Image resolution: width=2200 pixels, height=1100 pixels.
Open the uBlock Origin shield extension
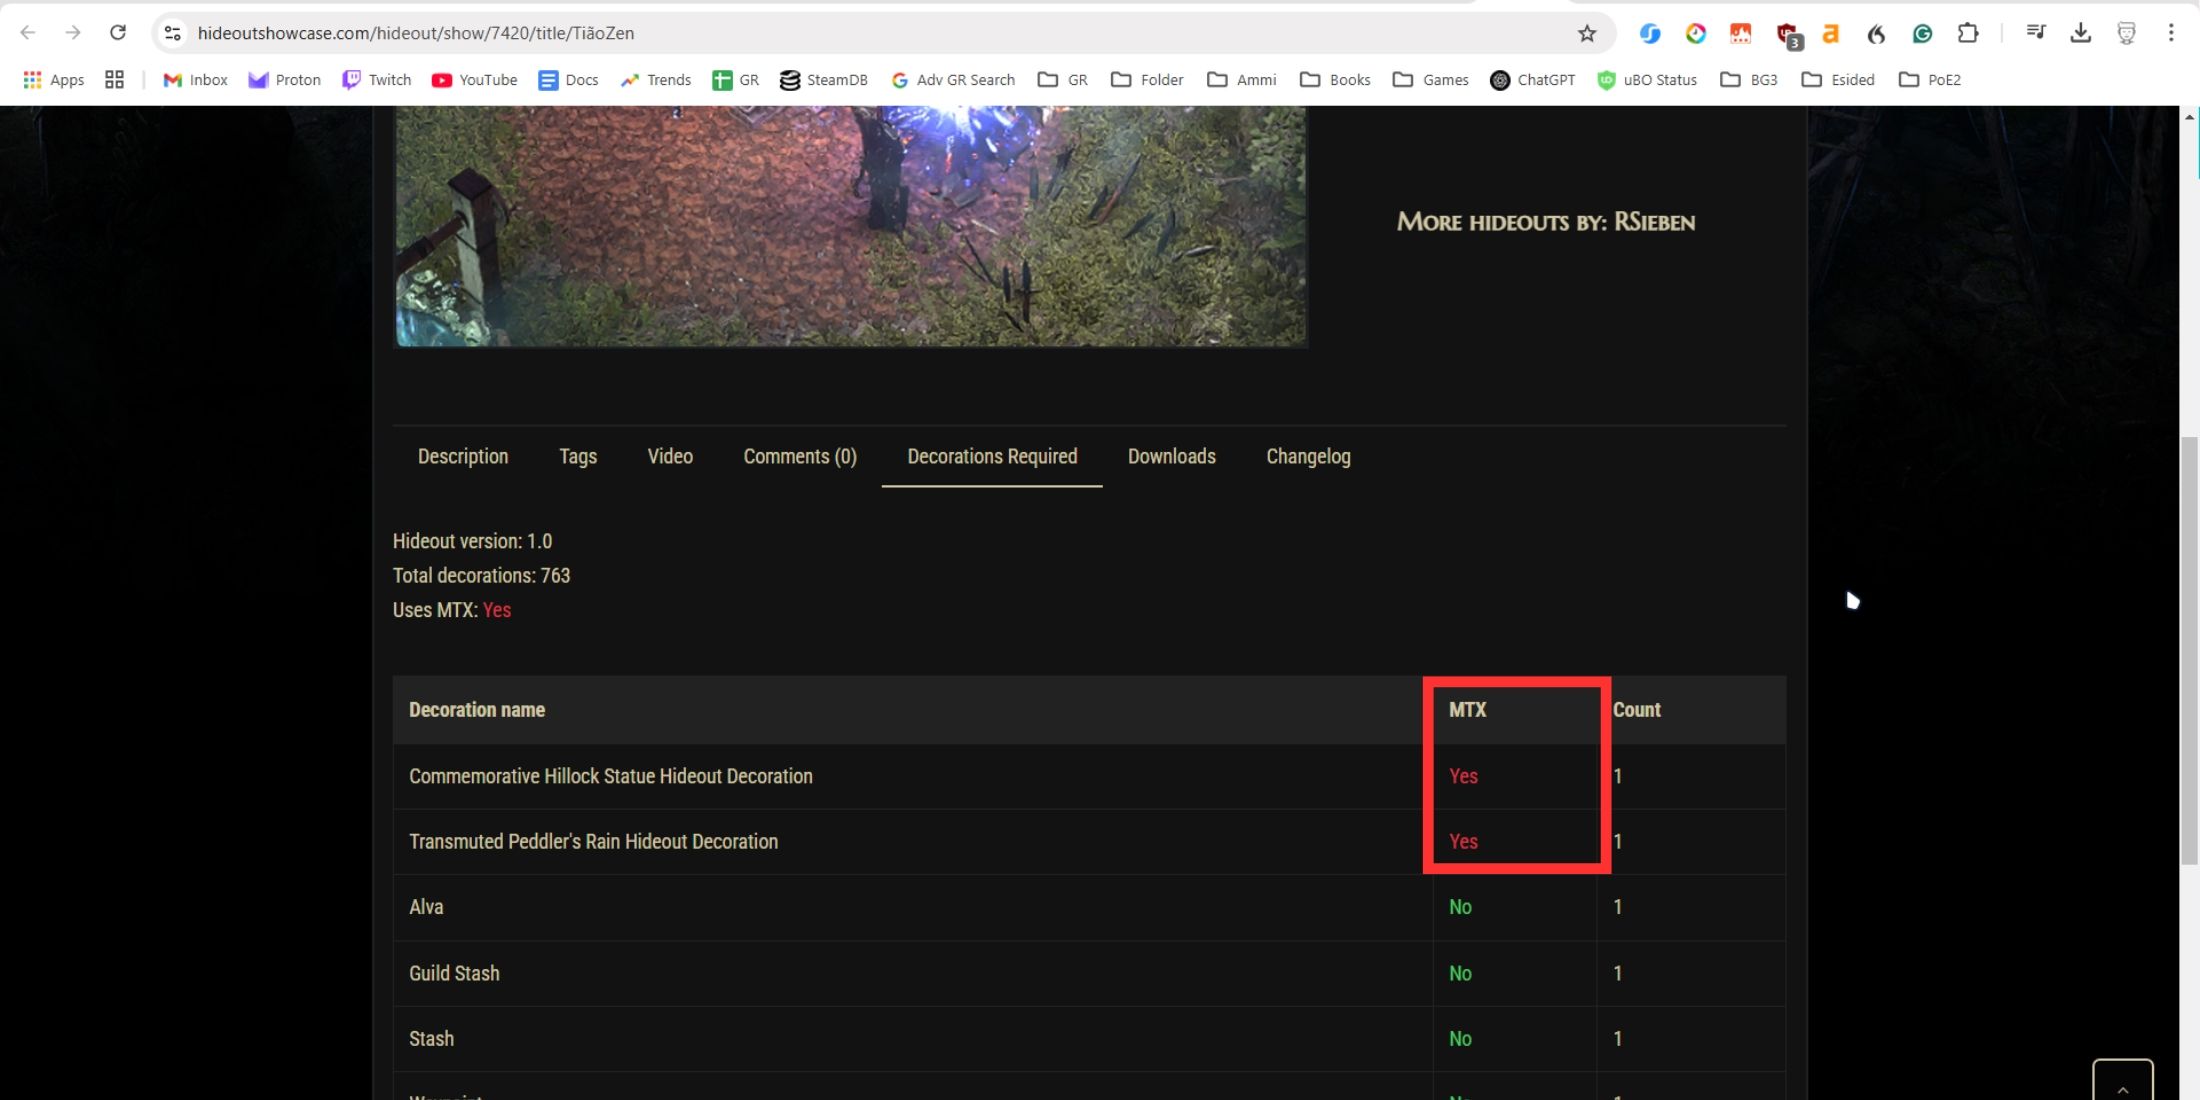pos(1788,35)
